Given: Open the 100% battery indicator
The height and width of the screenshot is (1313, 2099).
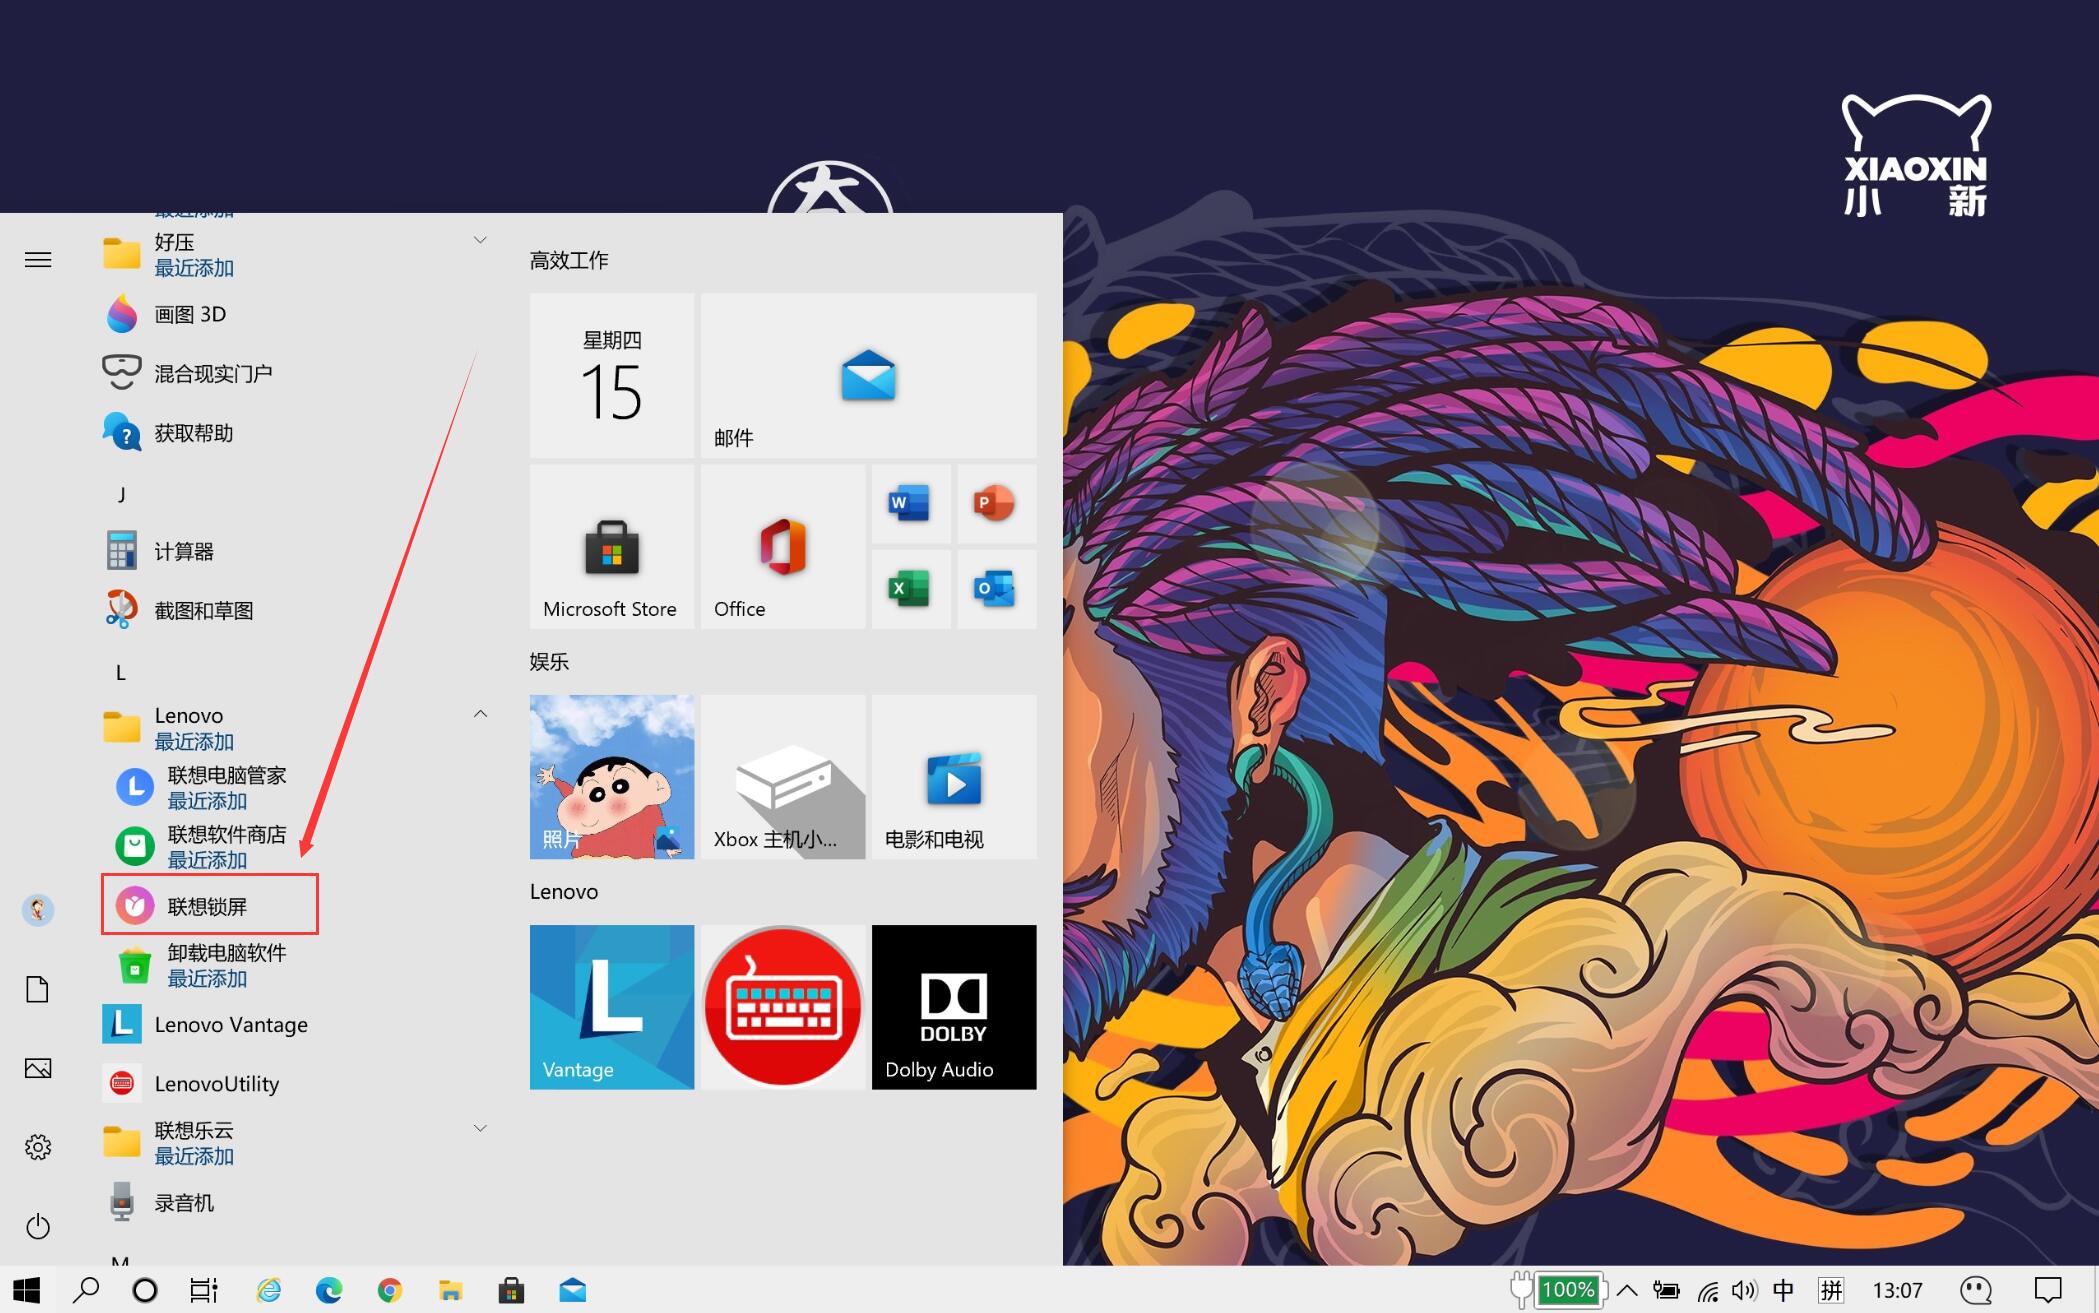Looking at the screenshot, I should coord(1568,1290).
